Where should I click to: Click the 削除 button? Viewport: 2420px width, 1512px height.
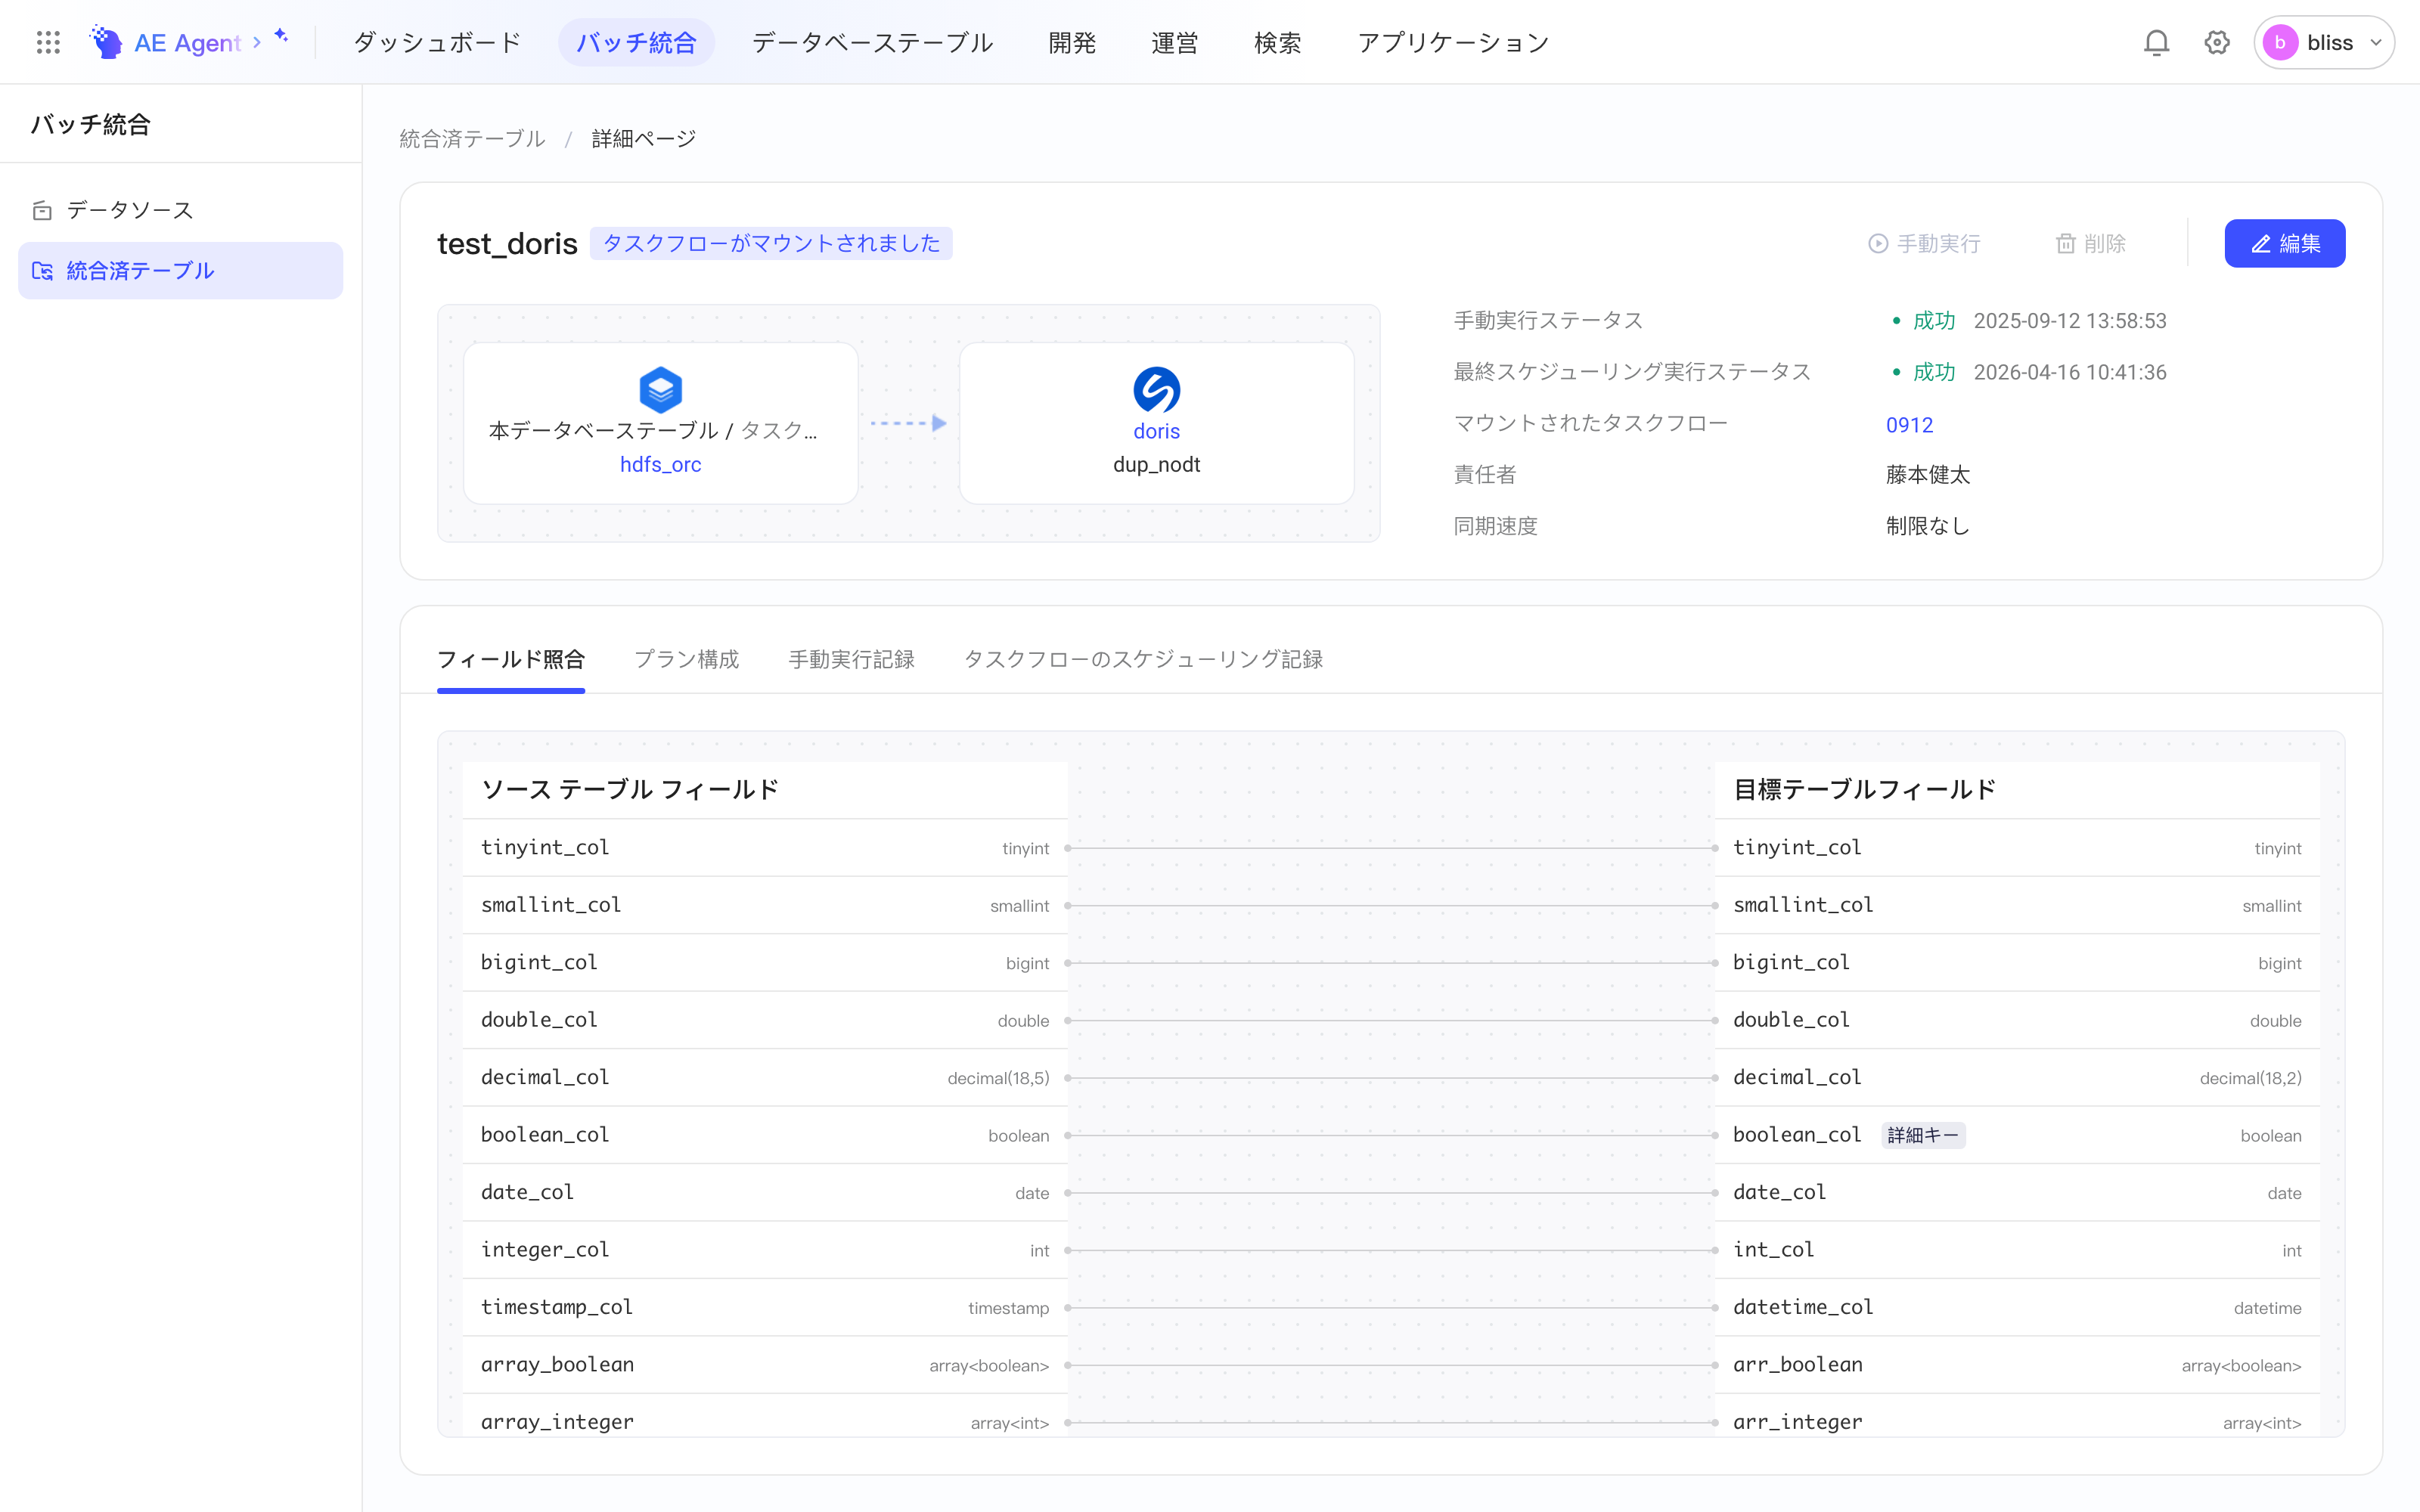point(2091,243)
